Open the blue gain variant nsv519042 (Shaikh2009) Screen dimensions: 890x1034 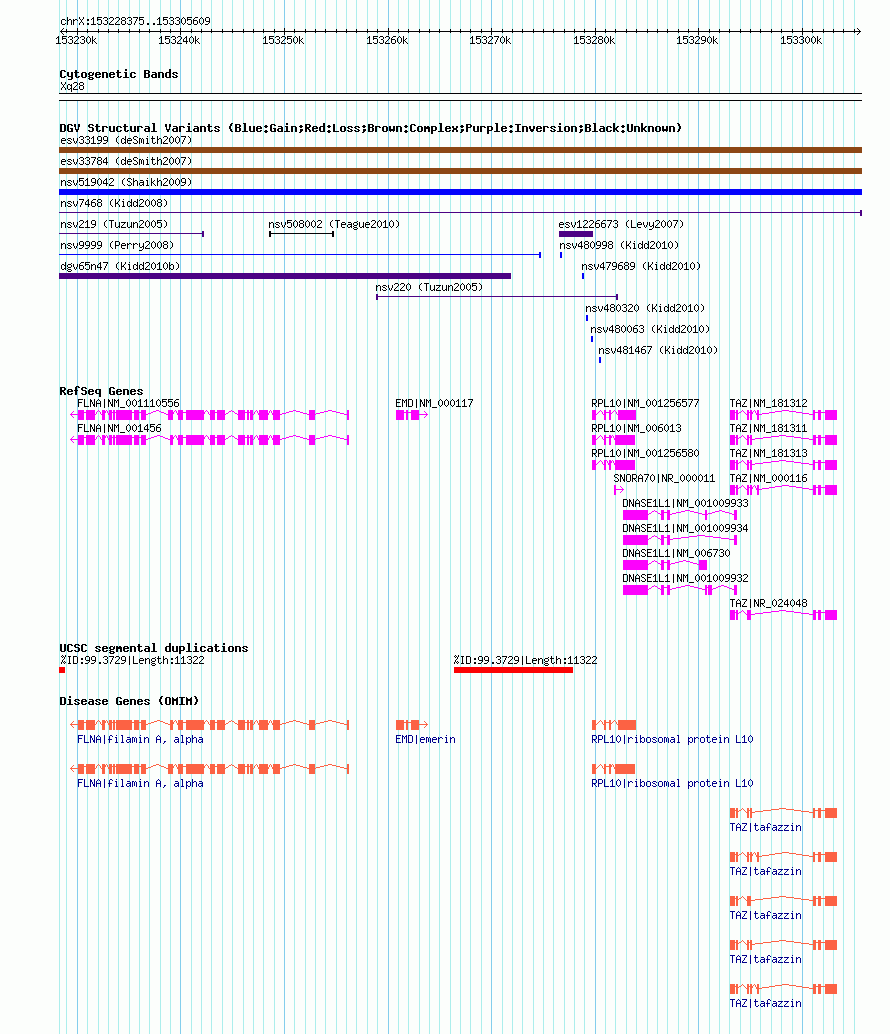pyautogui.click(x=460, y=192)
